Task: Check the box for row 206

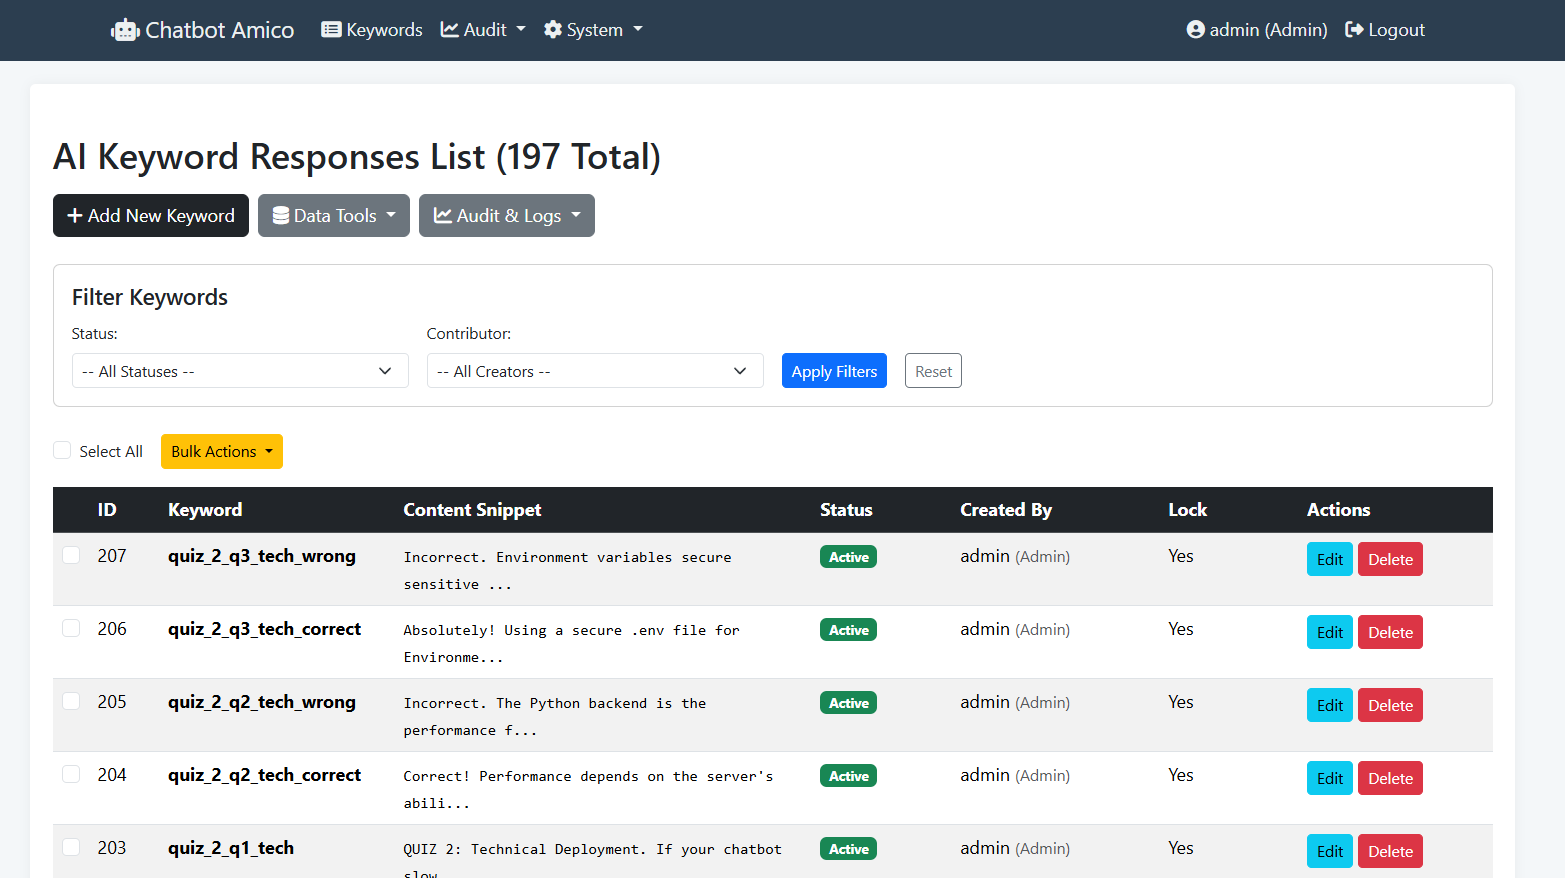Action: [71, 628]
